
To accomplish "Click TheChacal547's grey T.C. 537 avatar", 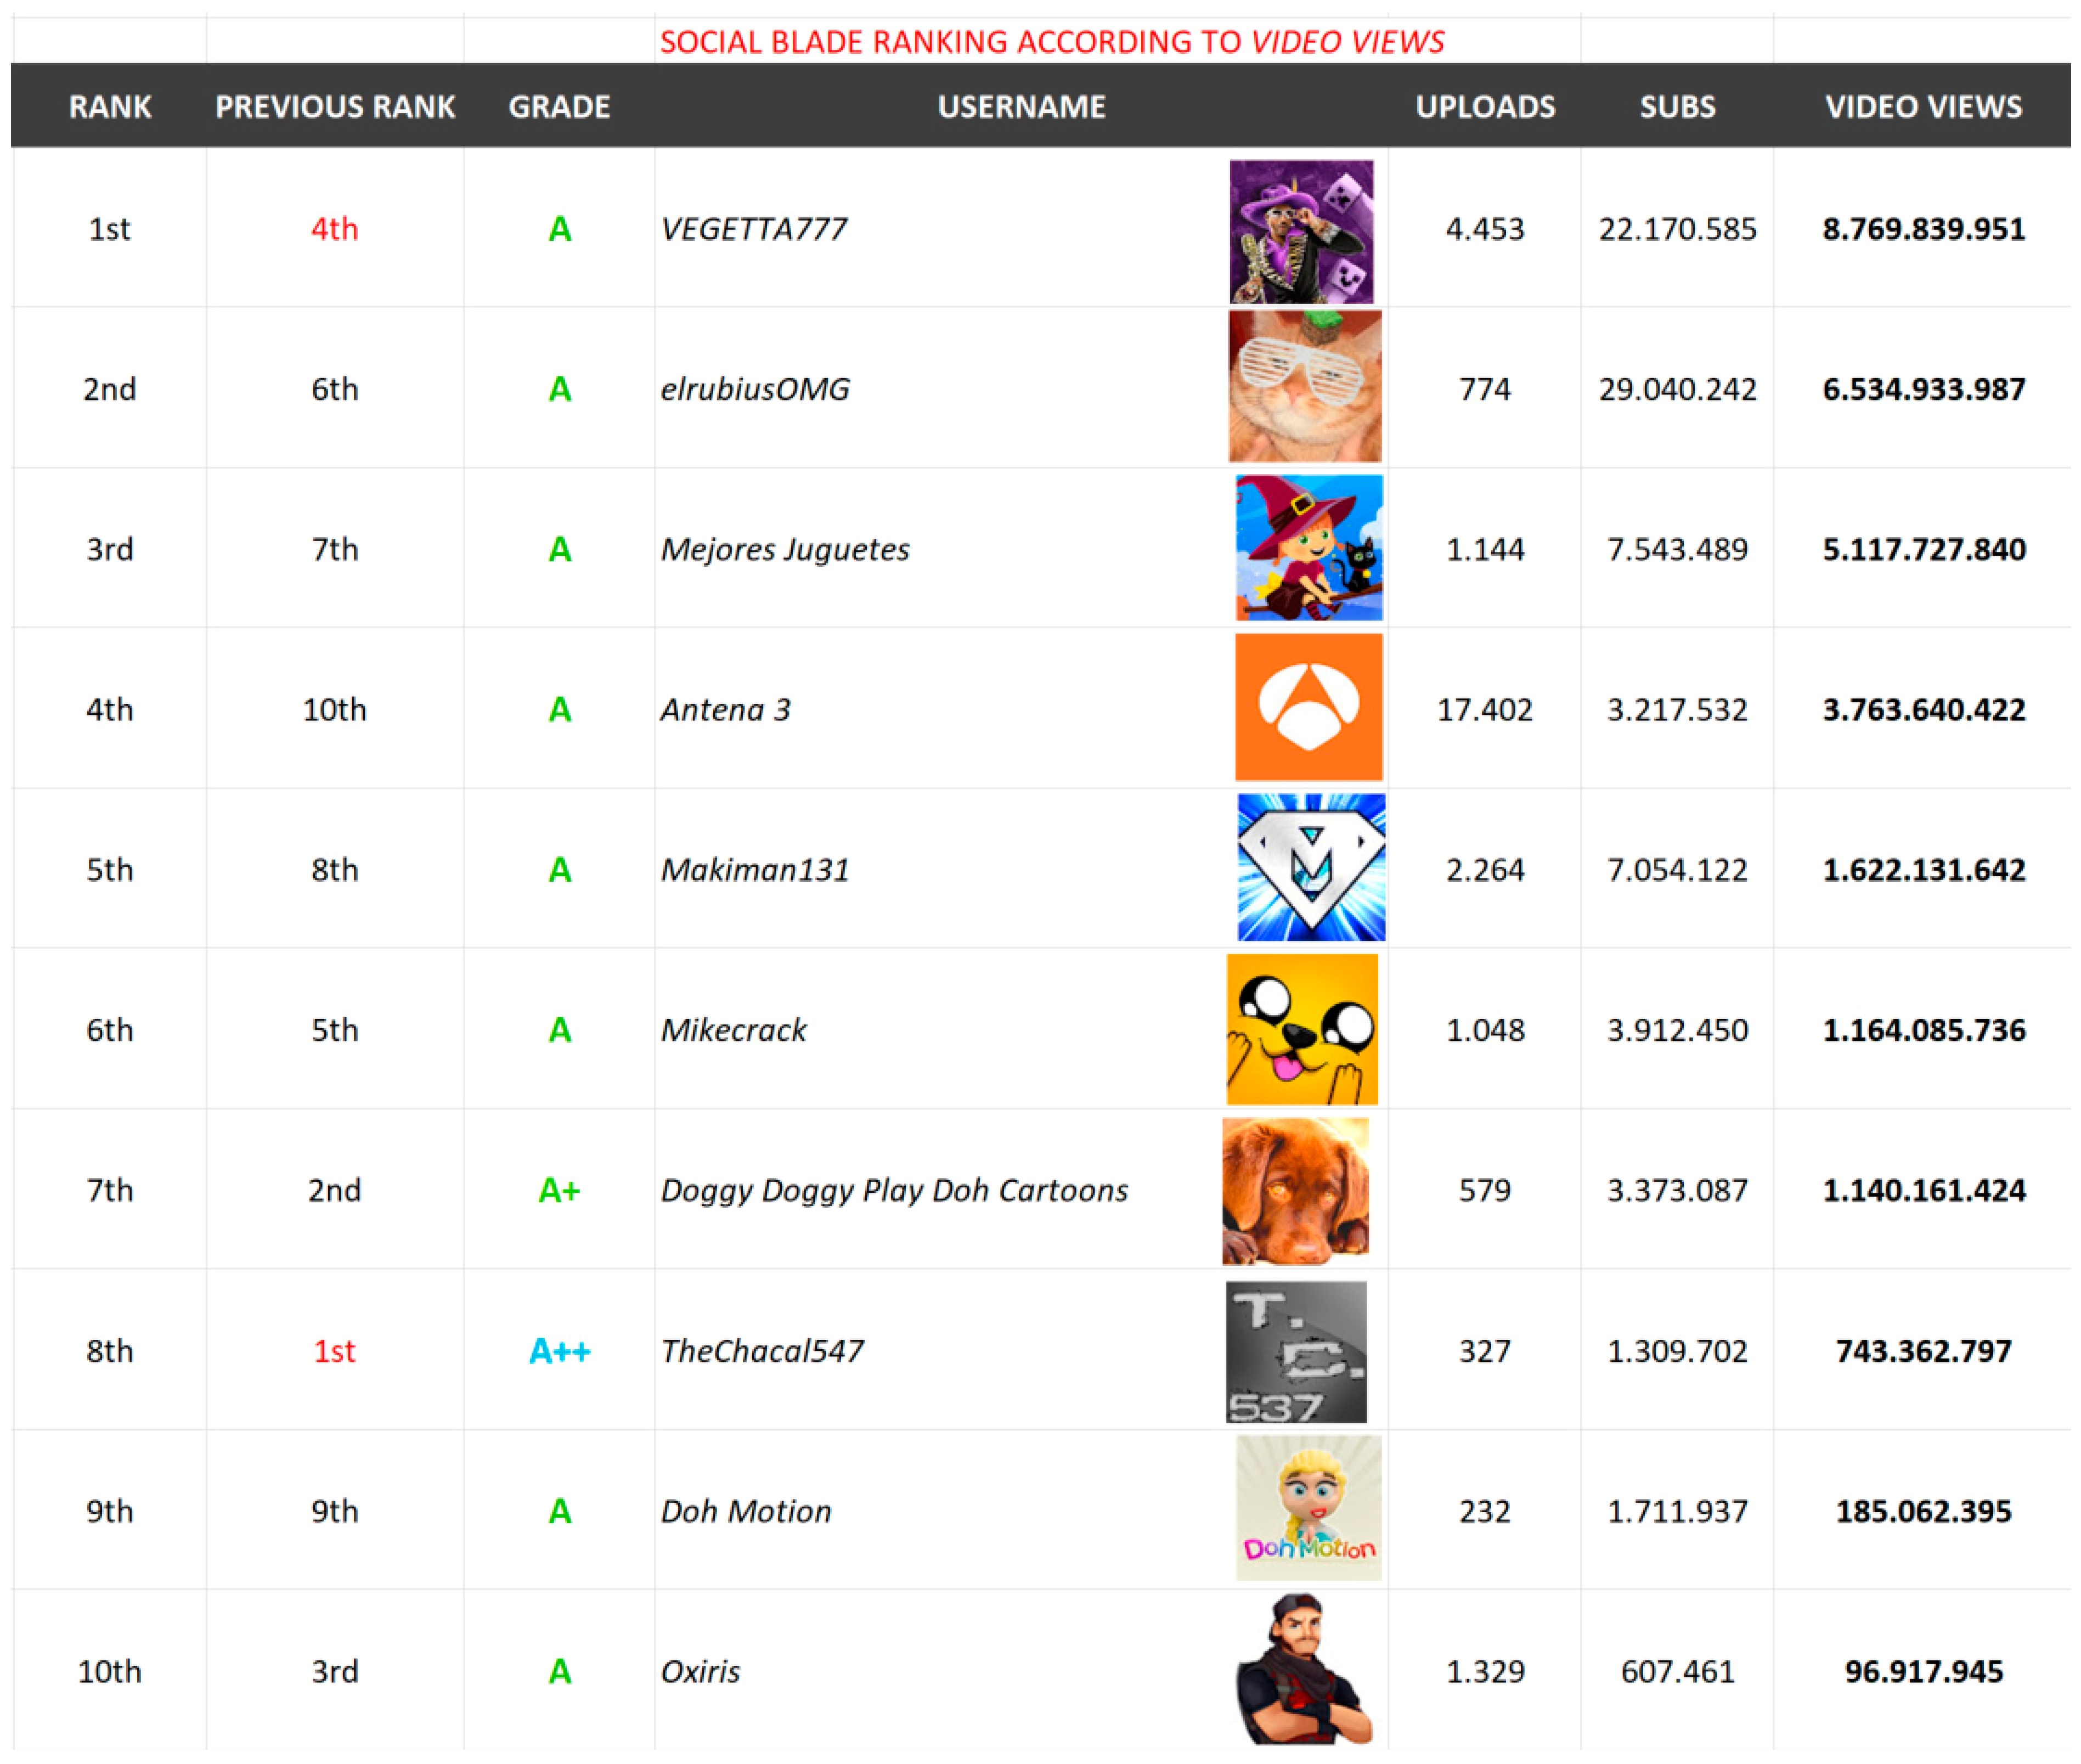I will click(1295, 1351).
